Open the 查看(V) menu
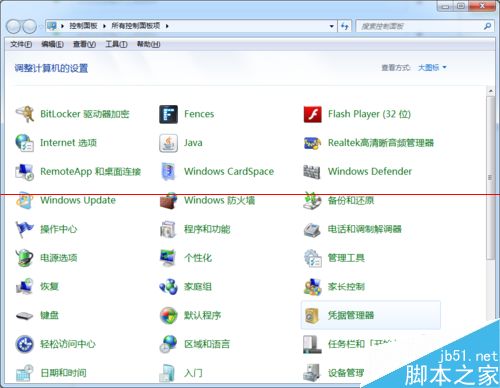The width and height of the screenshot is (500, 388). 84,44
